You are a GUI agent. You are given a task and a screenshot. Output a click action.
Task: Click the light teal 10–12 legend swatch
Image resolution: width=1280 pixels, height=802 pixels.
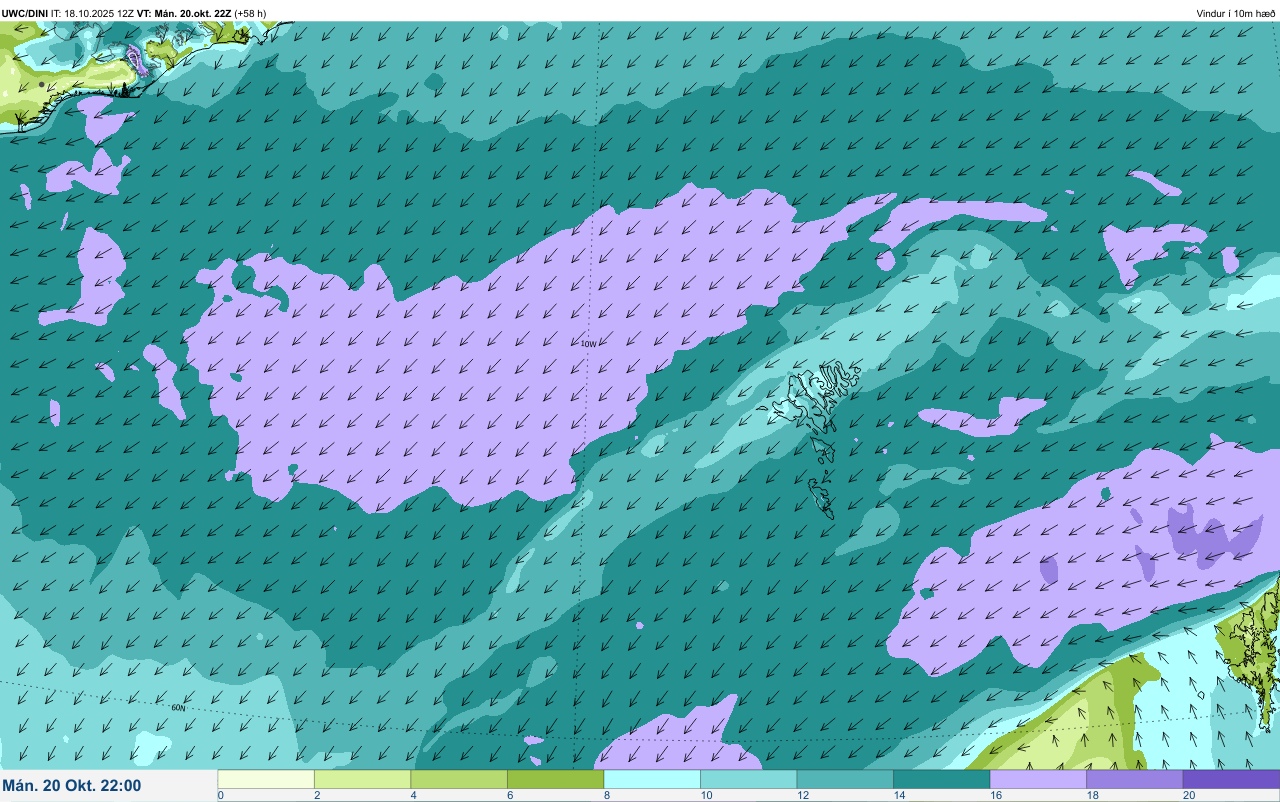tap(748, 779)
